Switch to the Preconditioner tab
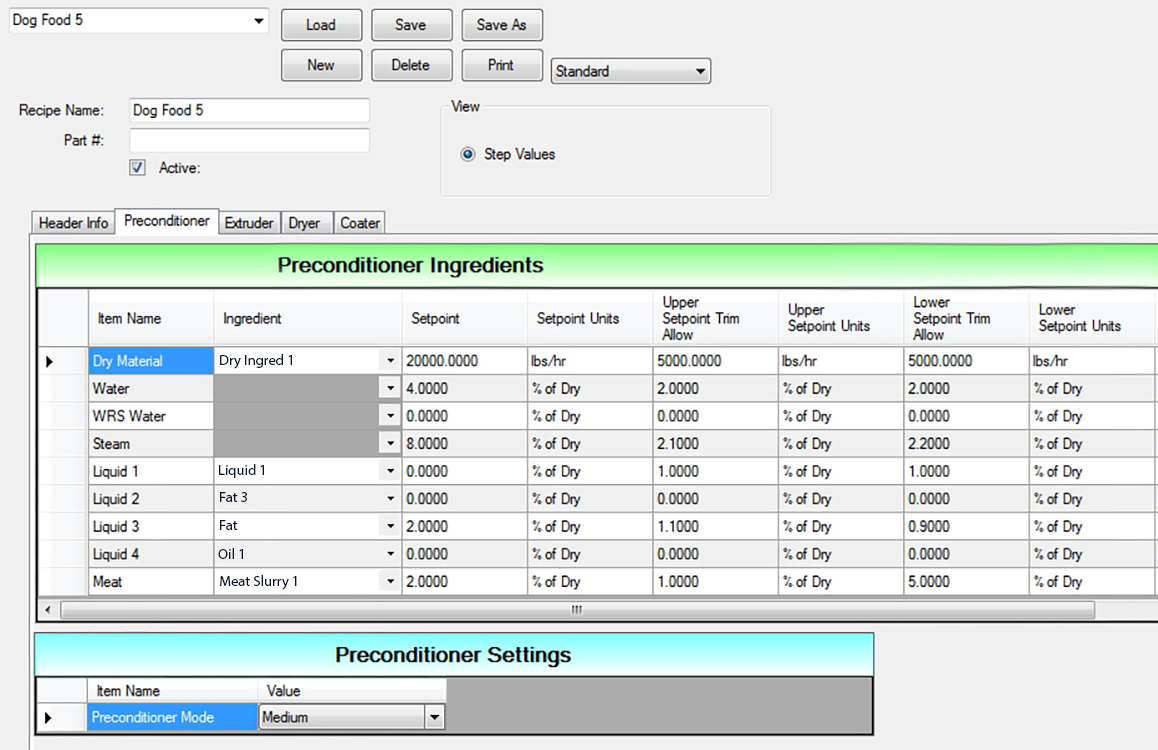The image size is (1158, 750). [x=167, y=221]
